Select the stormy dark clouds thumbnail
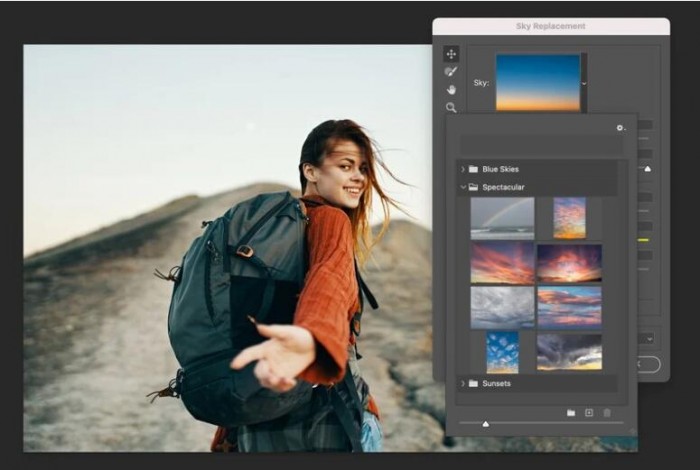This screenshot has height=470, width=700. pos(570,352)
